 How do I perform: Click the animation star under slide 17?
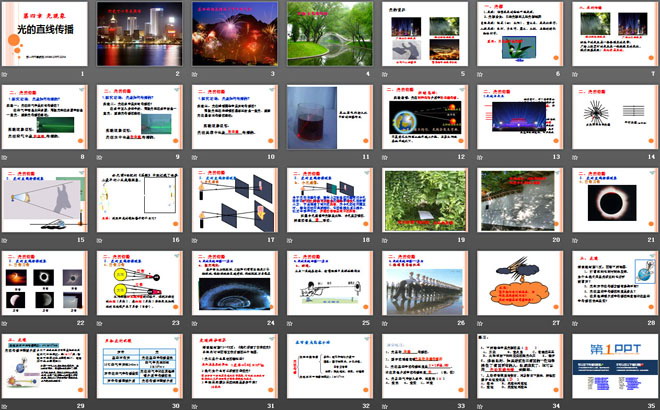coord(195,240)
